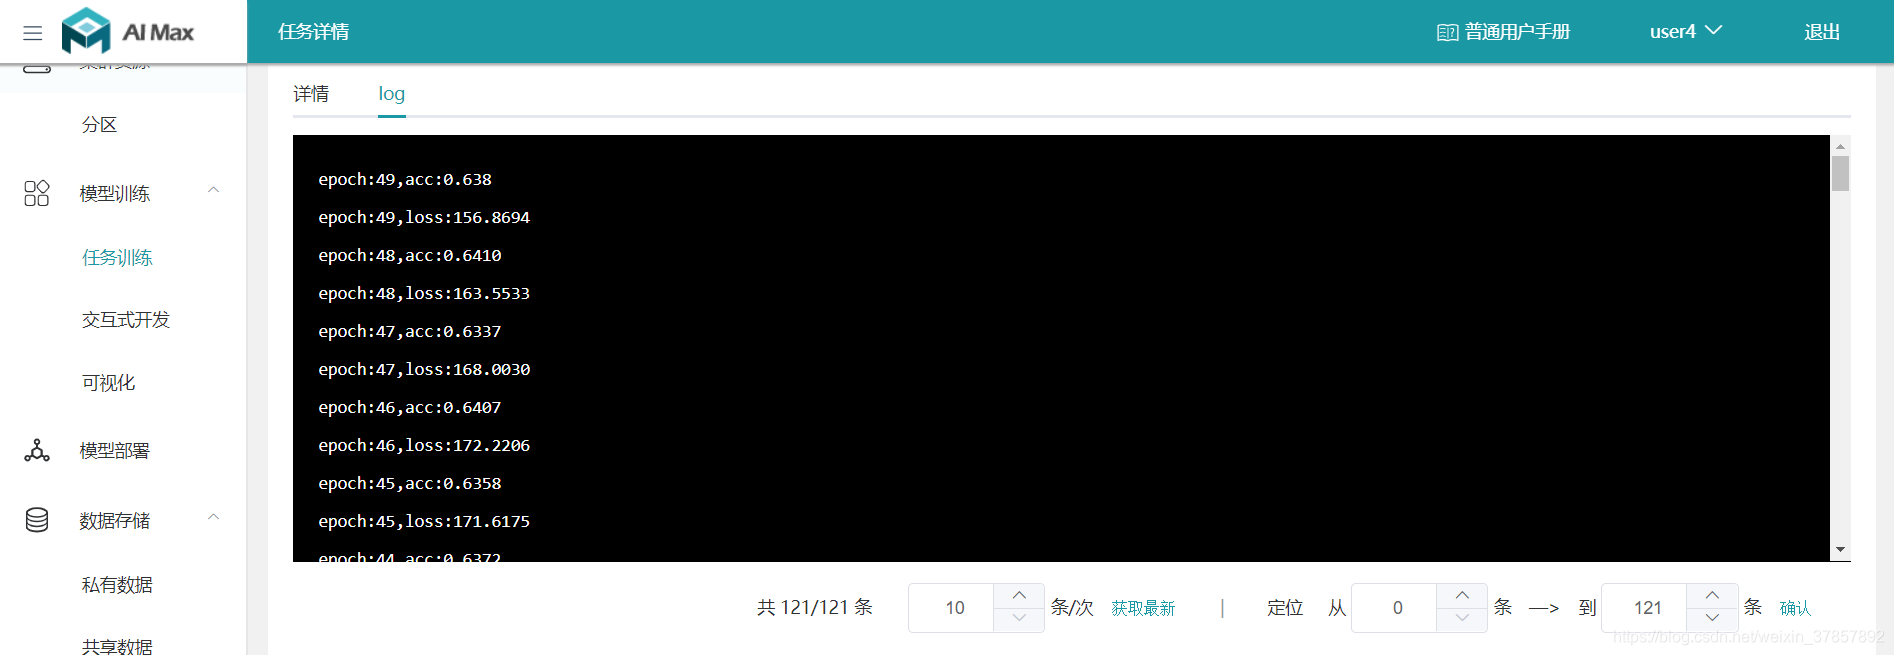The width and height of the screenshot is (1894, 655).
Task: Click the 共 121/121 条 count text
Action: [x=815, y=608]
